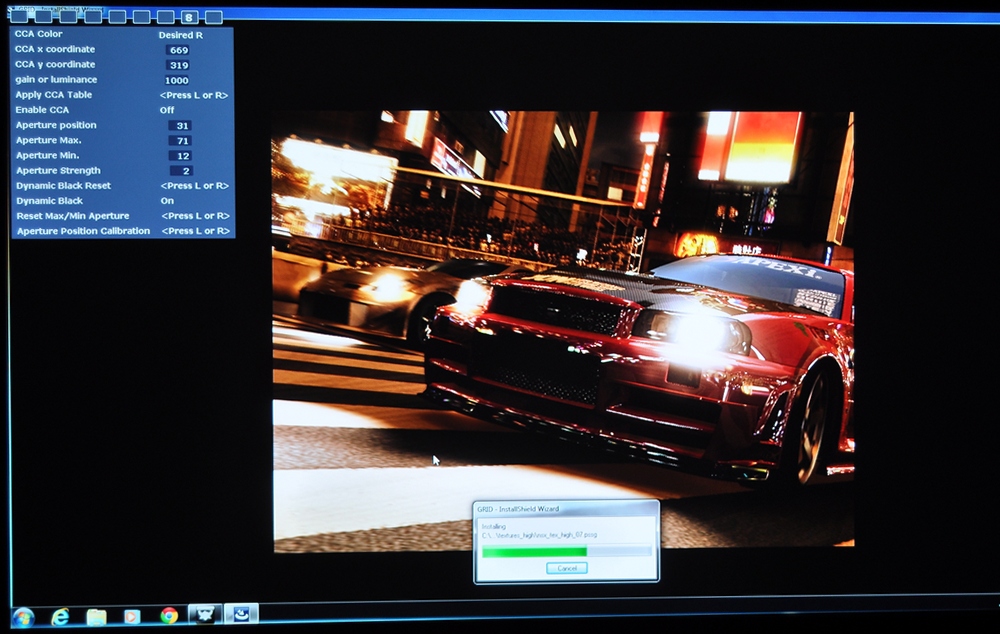Click the Aperture position value 31

[181, 126]
